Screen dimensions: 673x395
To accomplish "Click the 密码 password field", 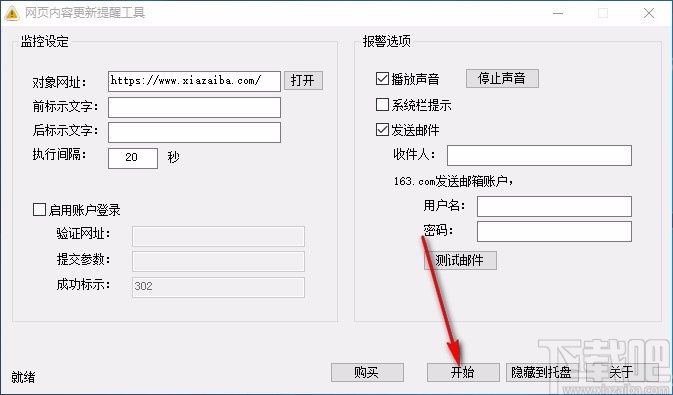I will pyautogui.click(x=554, y=231).
